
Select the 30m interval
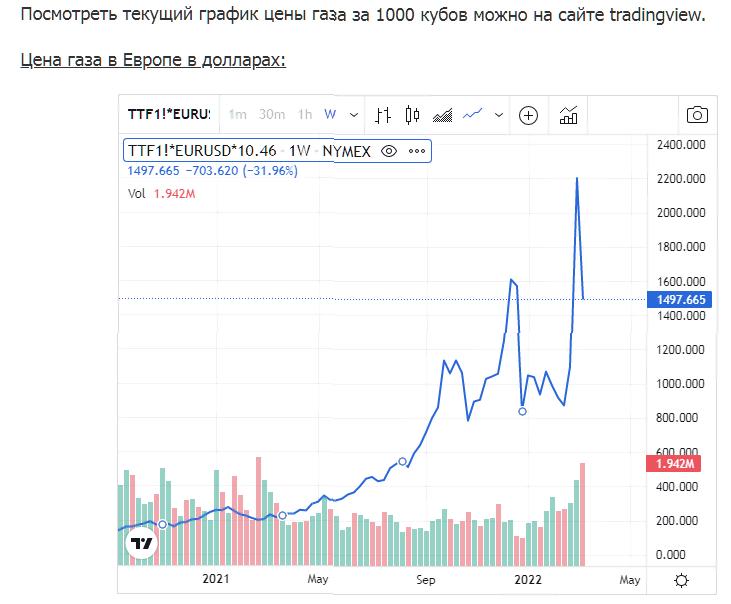coord(272,114)
